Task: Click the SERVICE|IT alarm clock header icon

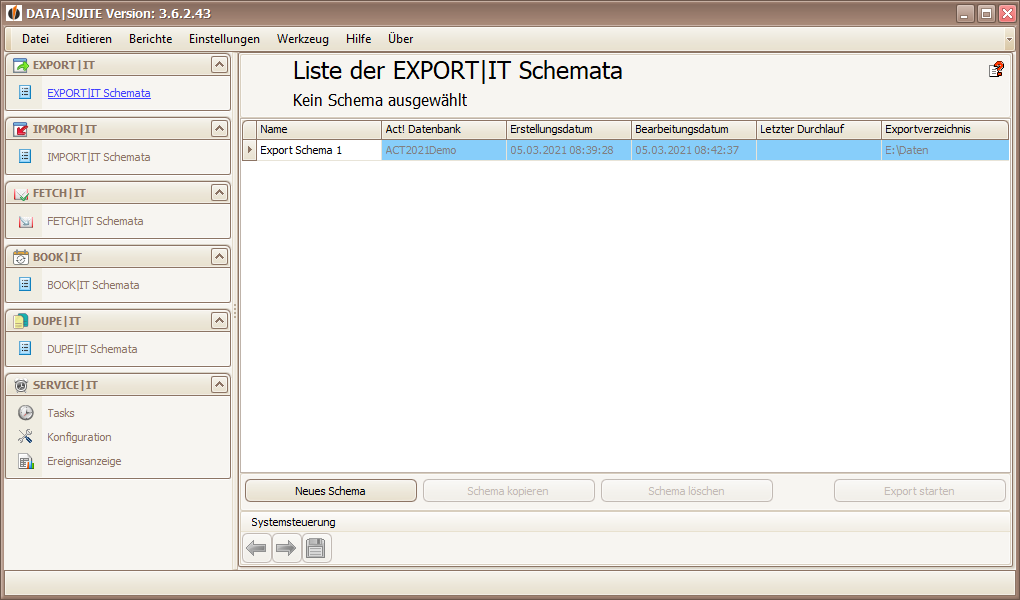Action: tap(21, 385)
